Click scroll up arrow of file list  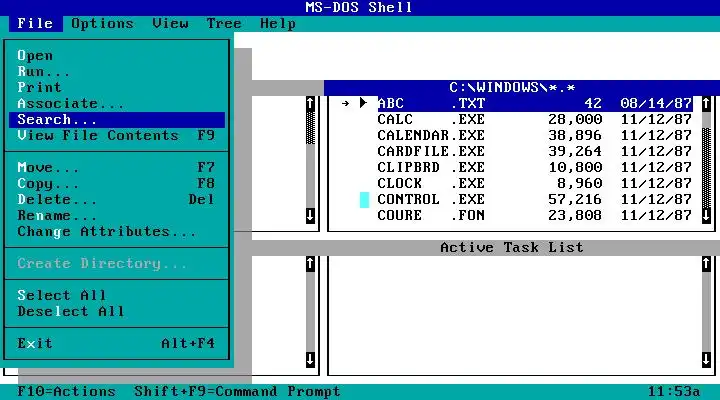[x=706, y=103]
